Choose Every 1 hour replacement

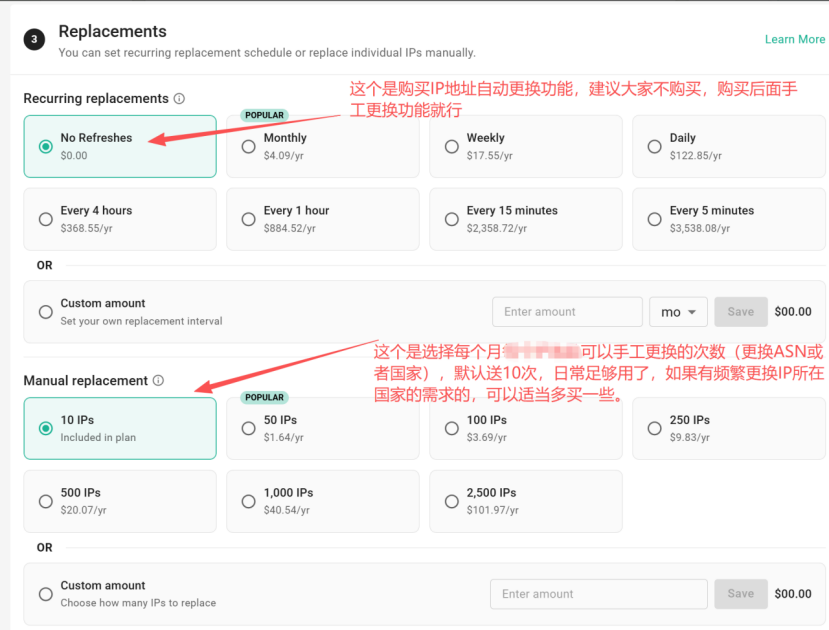point(323,219)
